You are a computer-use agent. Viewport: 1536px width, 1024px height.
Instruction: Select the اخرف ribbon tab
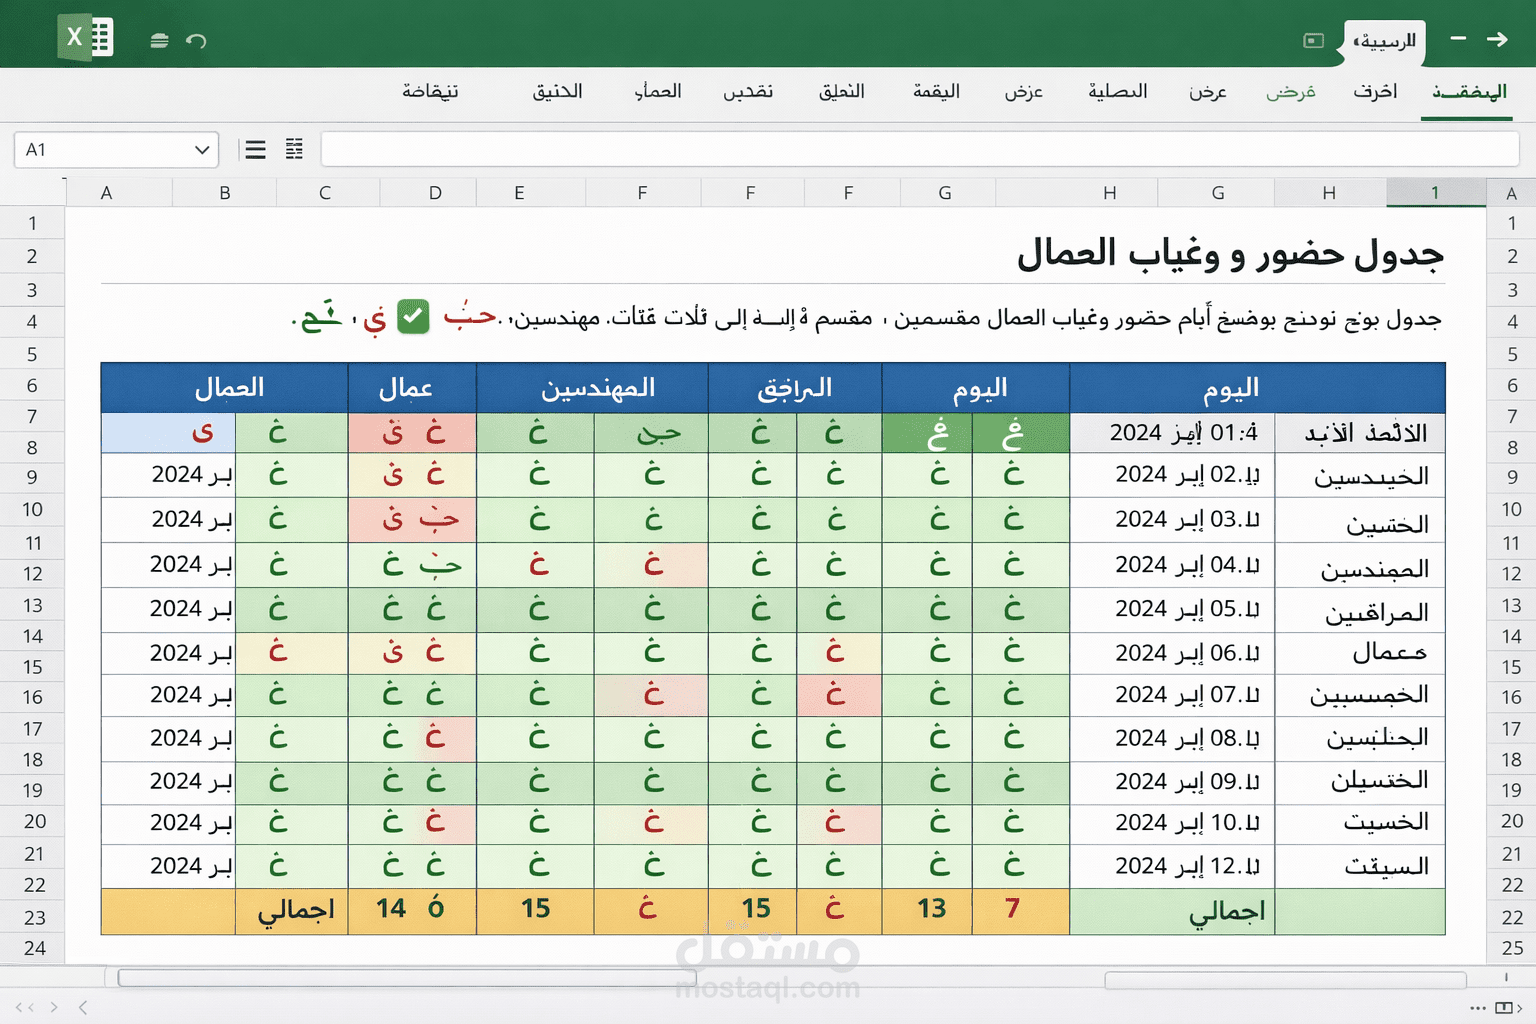coord(1375,91)
